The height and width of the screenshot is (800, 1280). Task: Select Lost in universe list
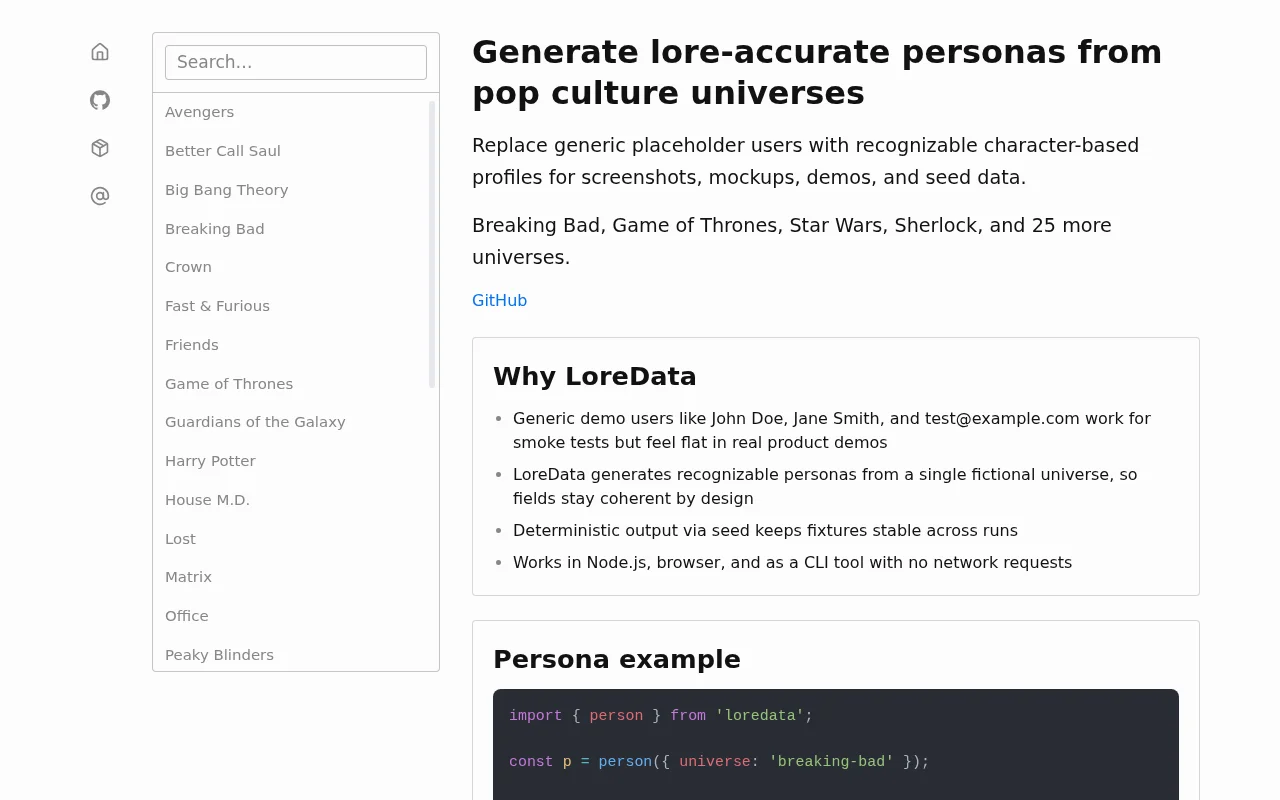(x=180, y=539)
